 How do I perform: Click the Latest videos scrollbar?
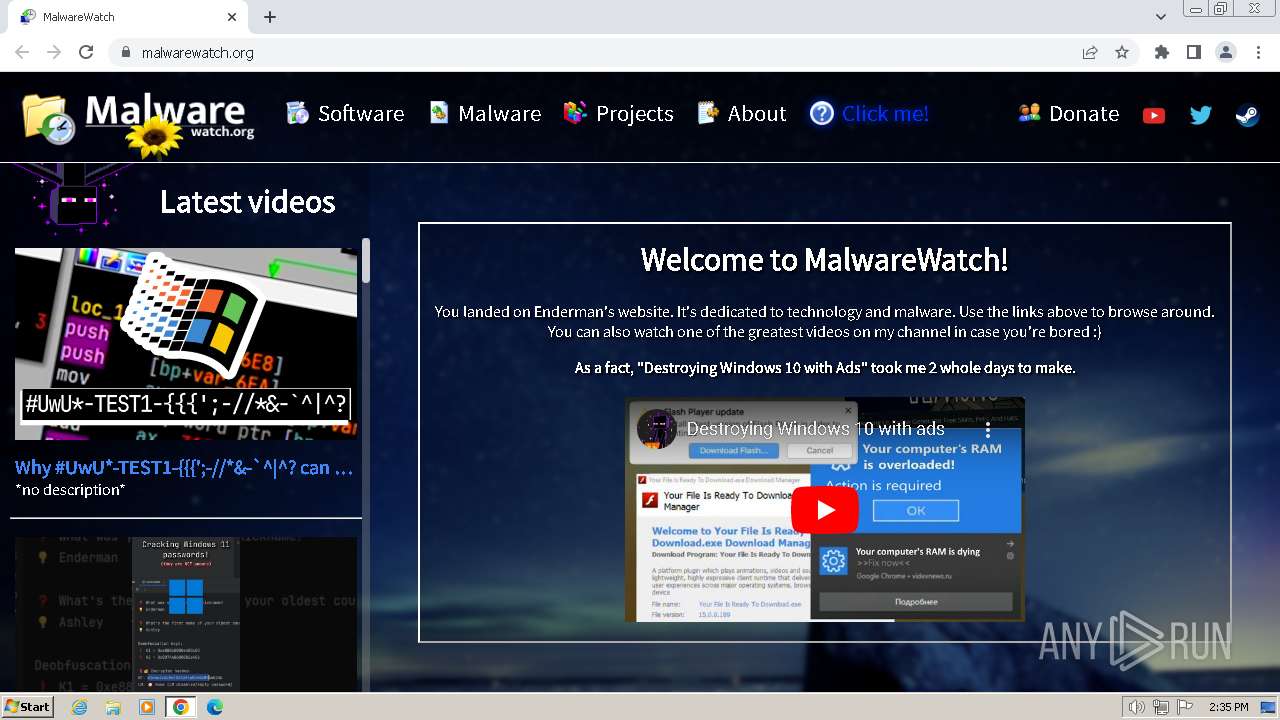click(x=366, y=260)
